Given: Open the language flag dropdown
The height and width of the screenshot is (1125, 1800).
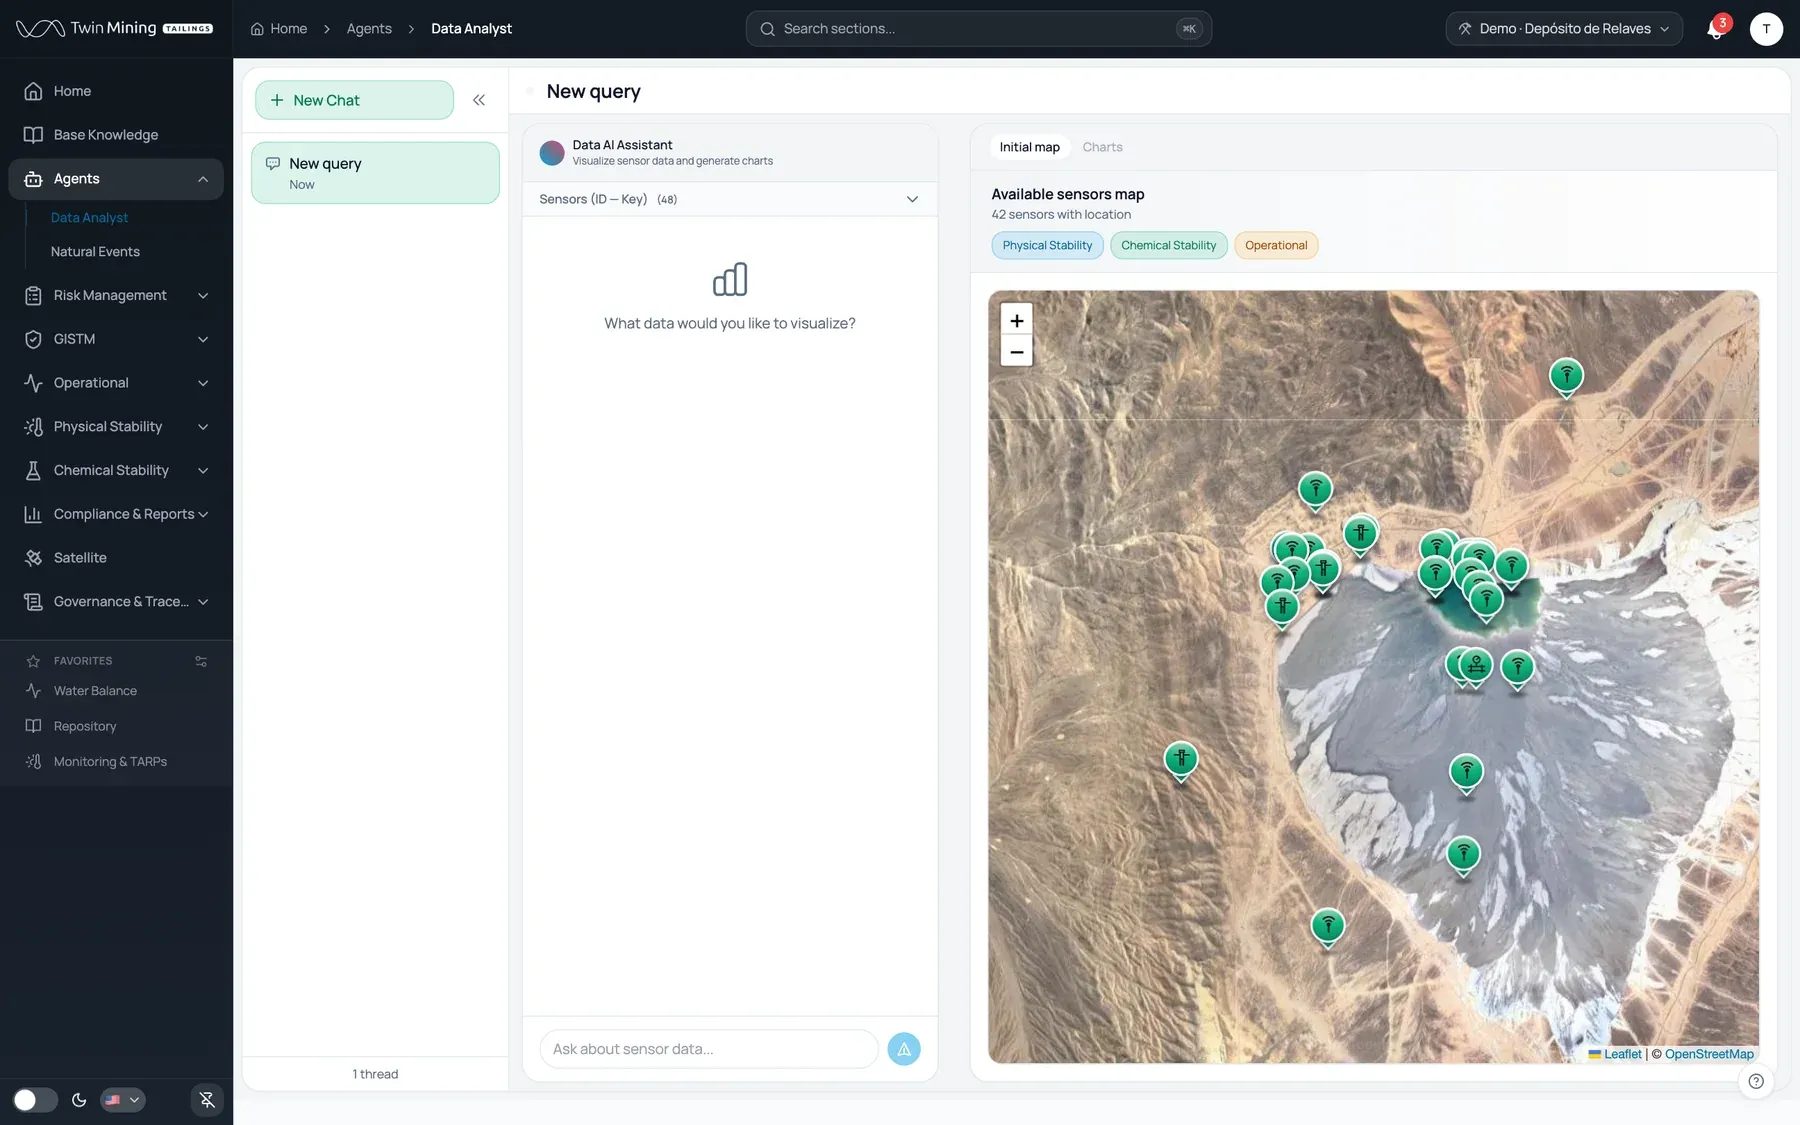Looking at the screenshot, I should coord(123,1100).
